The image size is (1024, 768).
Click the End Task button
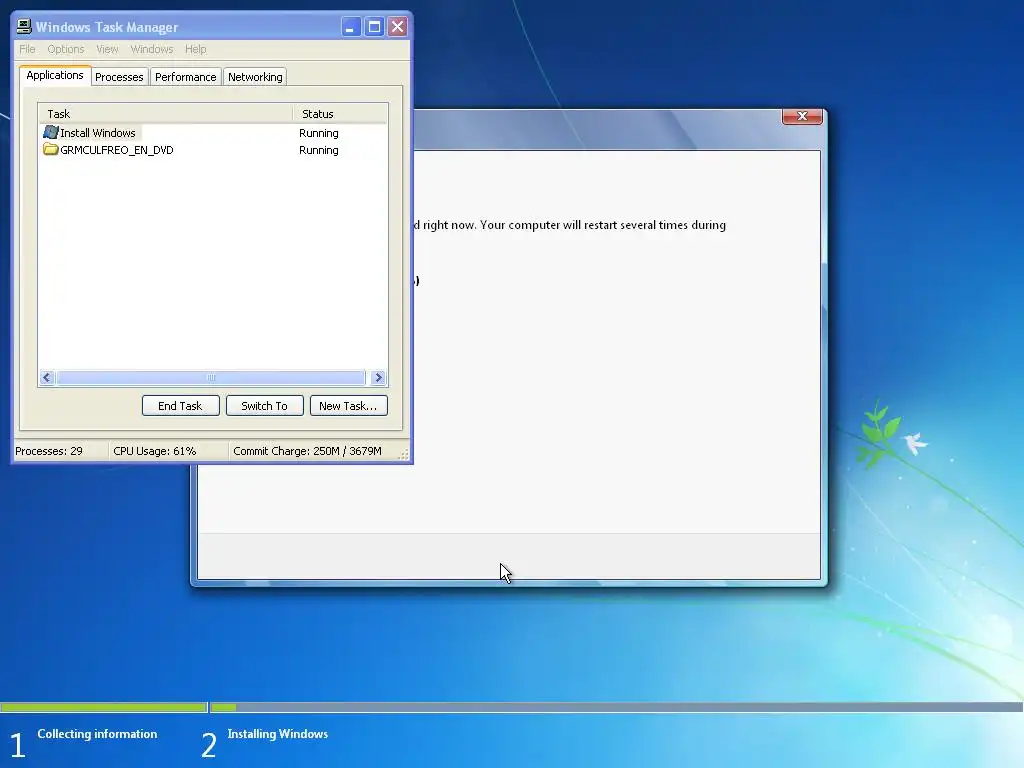pos(180,406)
